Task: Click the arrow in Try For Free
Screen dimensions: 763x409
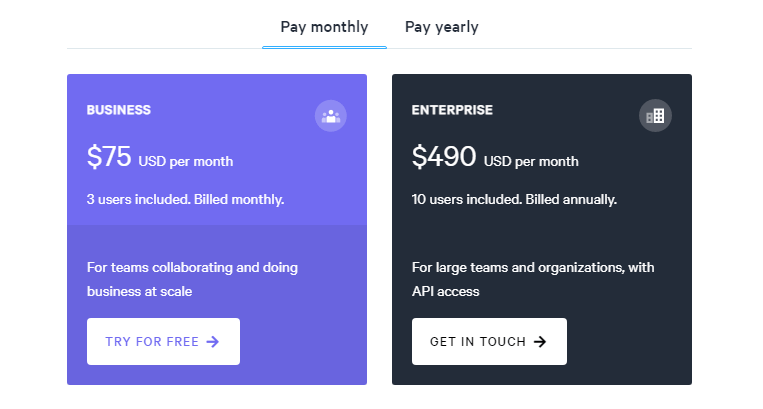Action: point(213,342)
